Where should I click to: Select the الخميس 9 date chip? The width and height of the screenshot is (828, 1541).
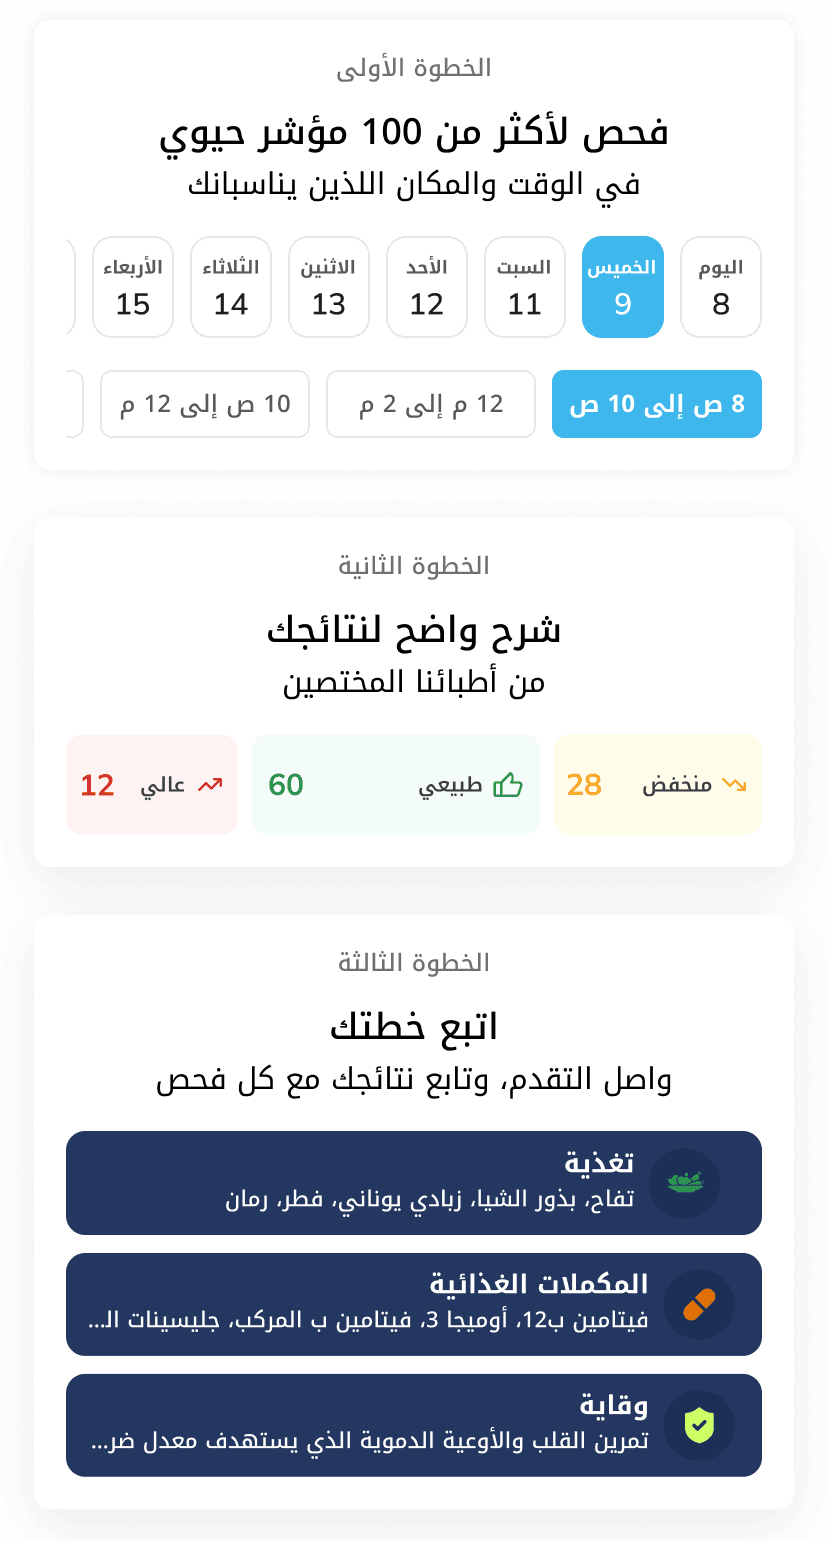click(x=623, y=287)
